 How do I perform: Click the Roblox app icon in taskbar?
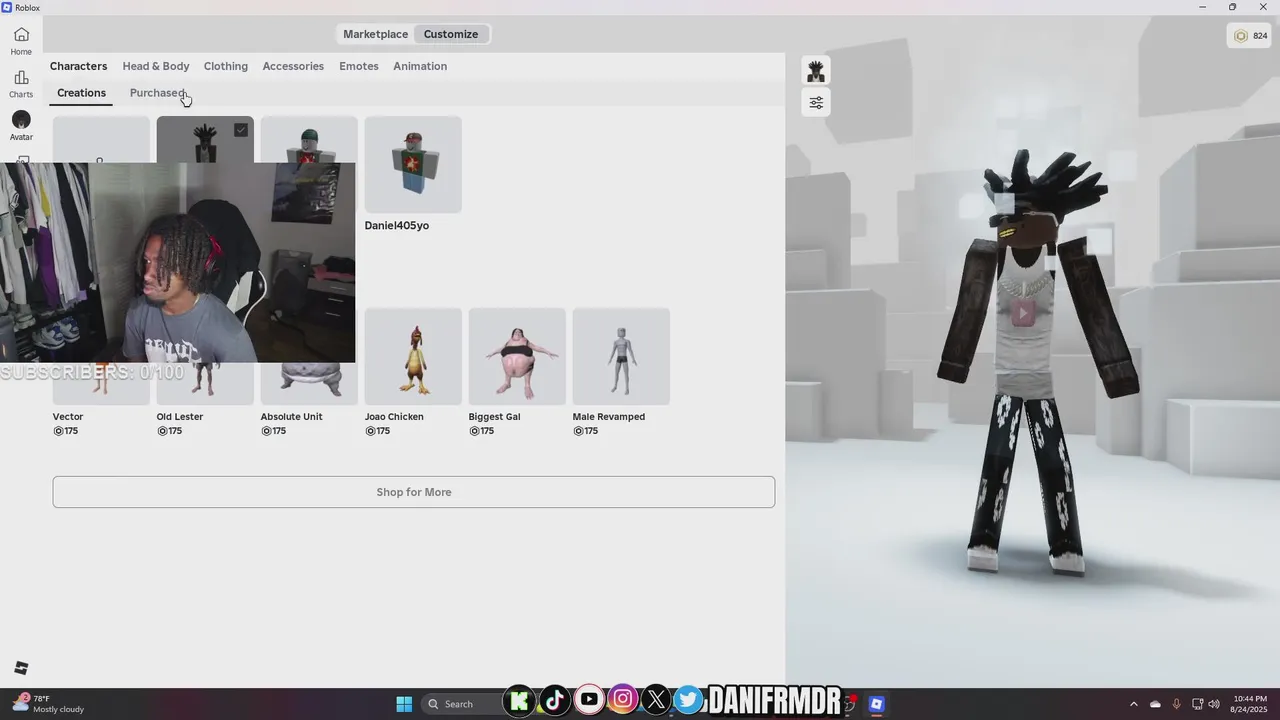(x=876, y=704)
